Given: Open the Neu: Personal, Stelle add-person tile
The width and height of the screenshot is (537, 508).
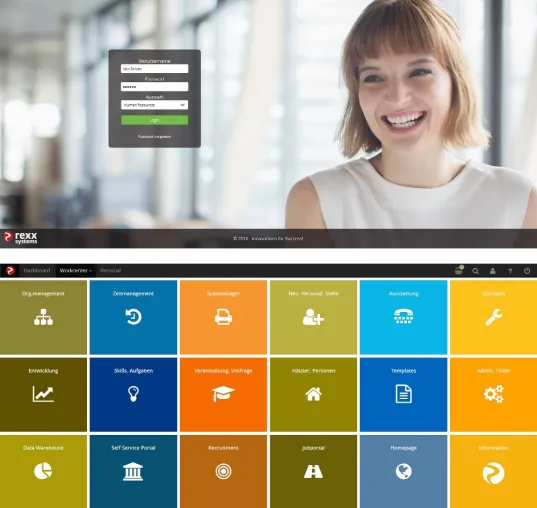Looking at the screenshot, I should tap(313, 317).
